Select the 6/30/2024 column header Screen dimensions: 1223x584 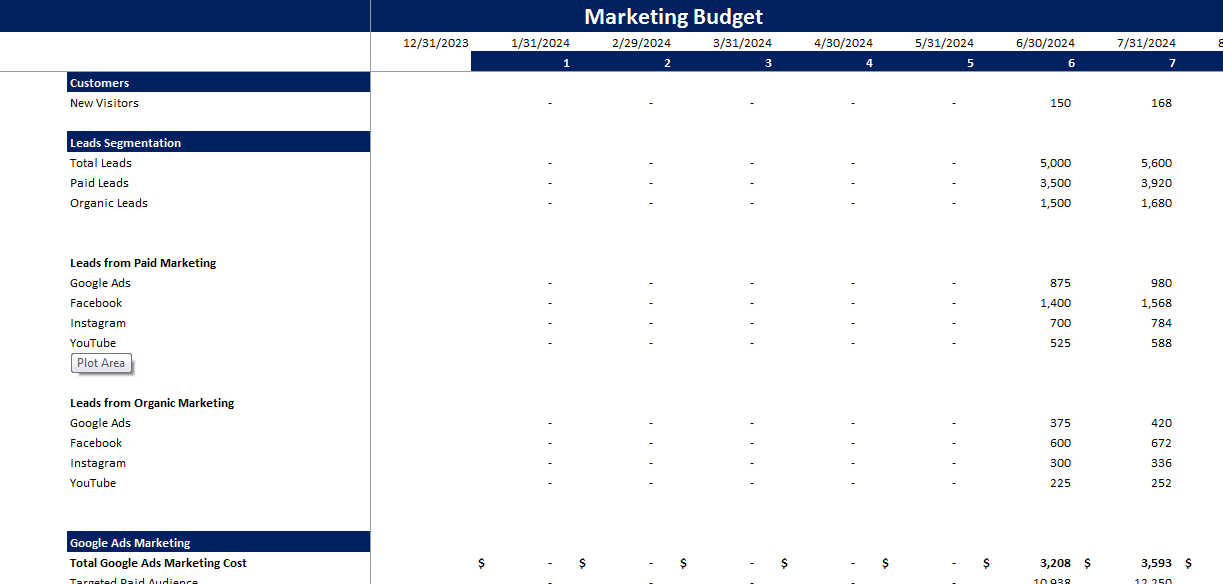pos(1044,42)
